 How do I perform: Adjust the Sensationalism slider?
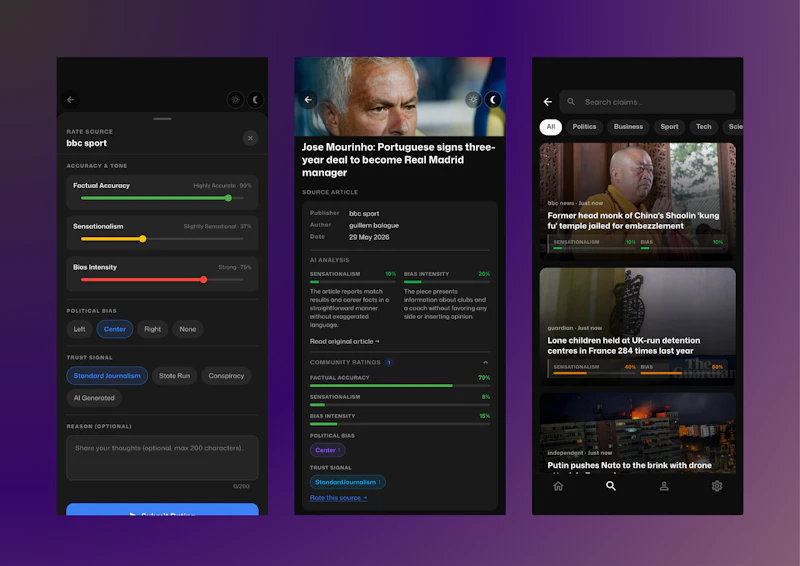click(143, 239)
